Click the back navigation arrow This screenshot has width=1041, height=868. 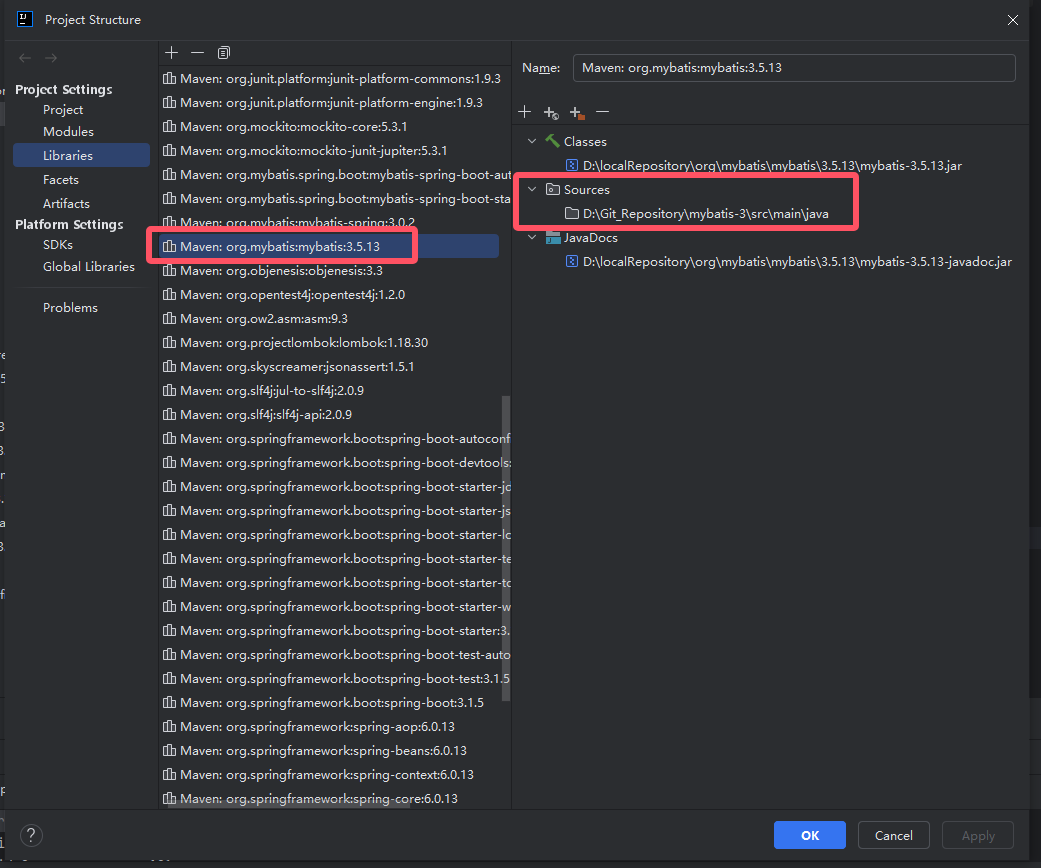25,58
